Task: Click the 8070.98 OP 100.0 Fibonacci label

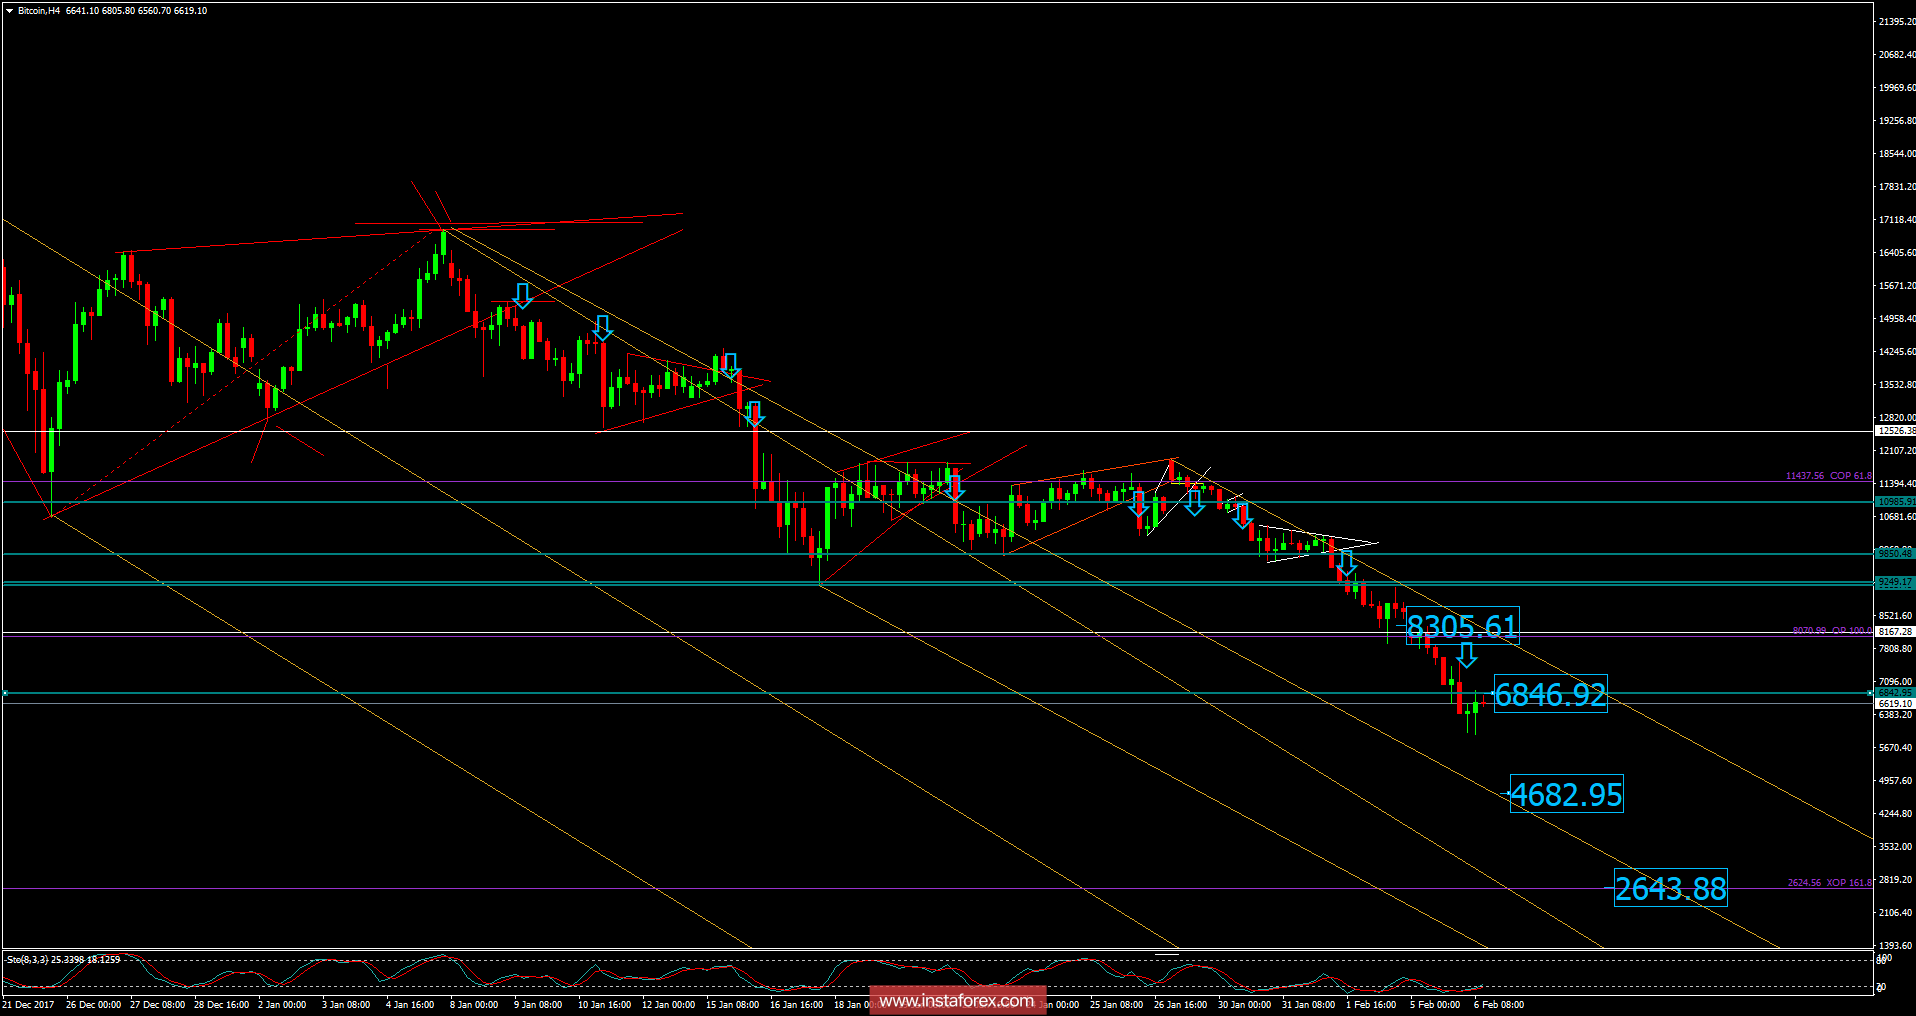Action: coord(1832,631)
